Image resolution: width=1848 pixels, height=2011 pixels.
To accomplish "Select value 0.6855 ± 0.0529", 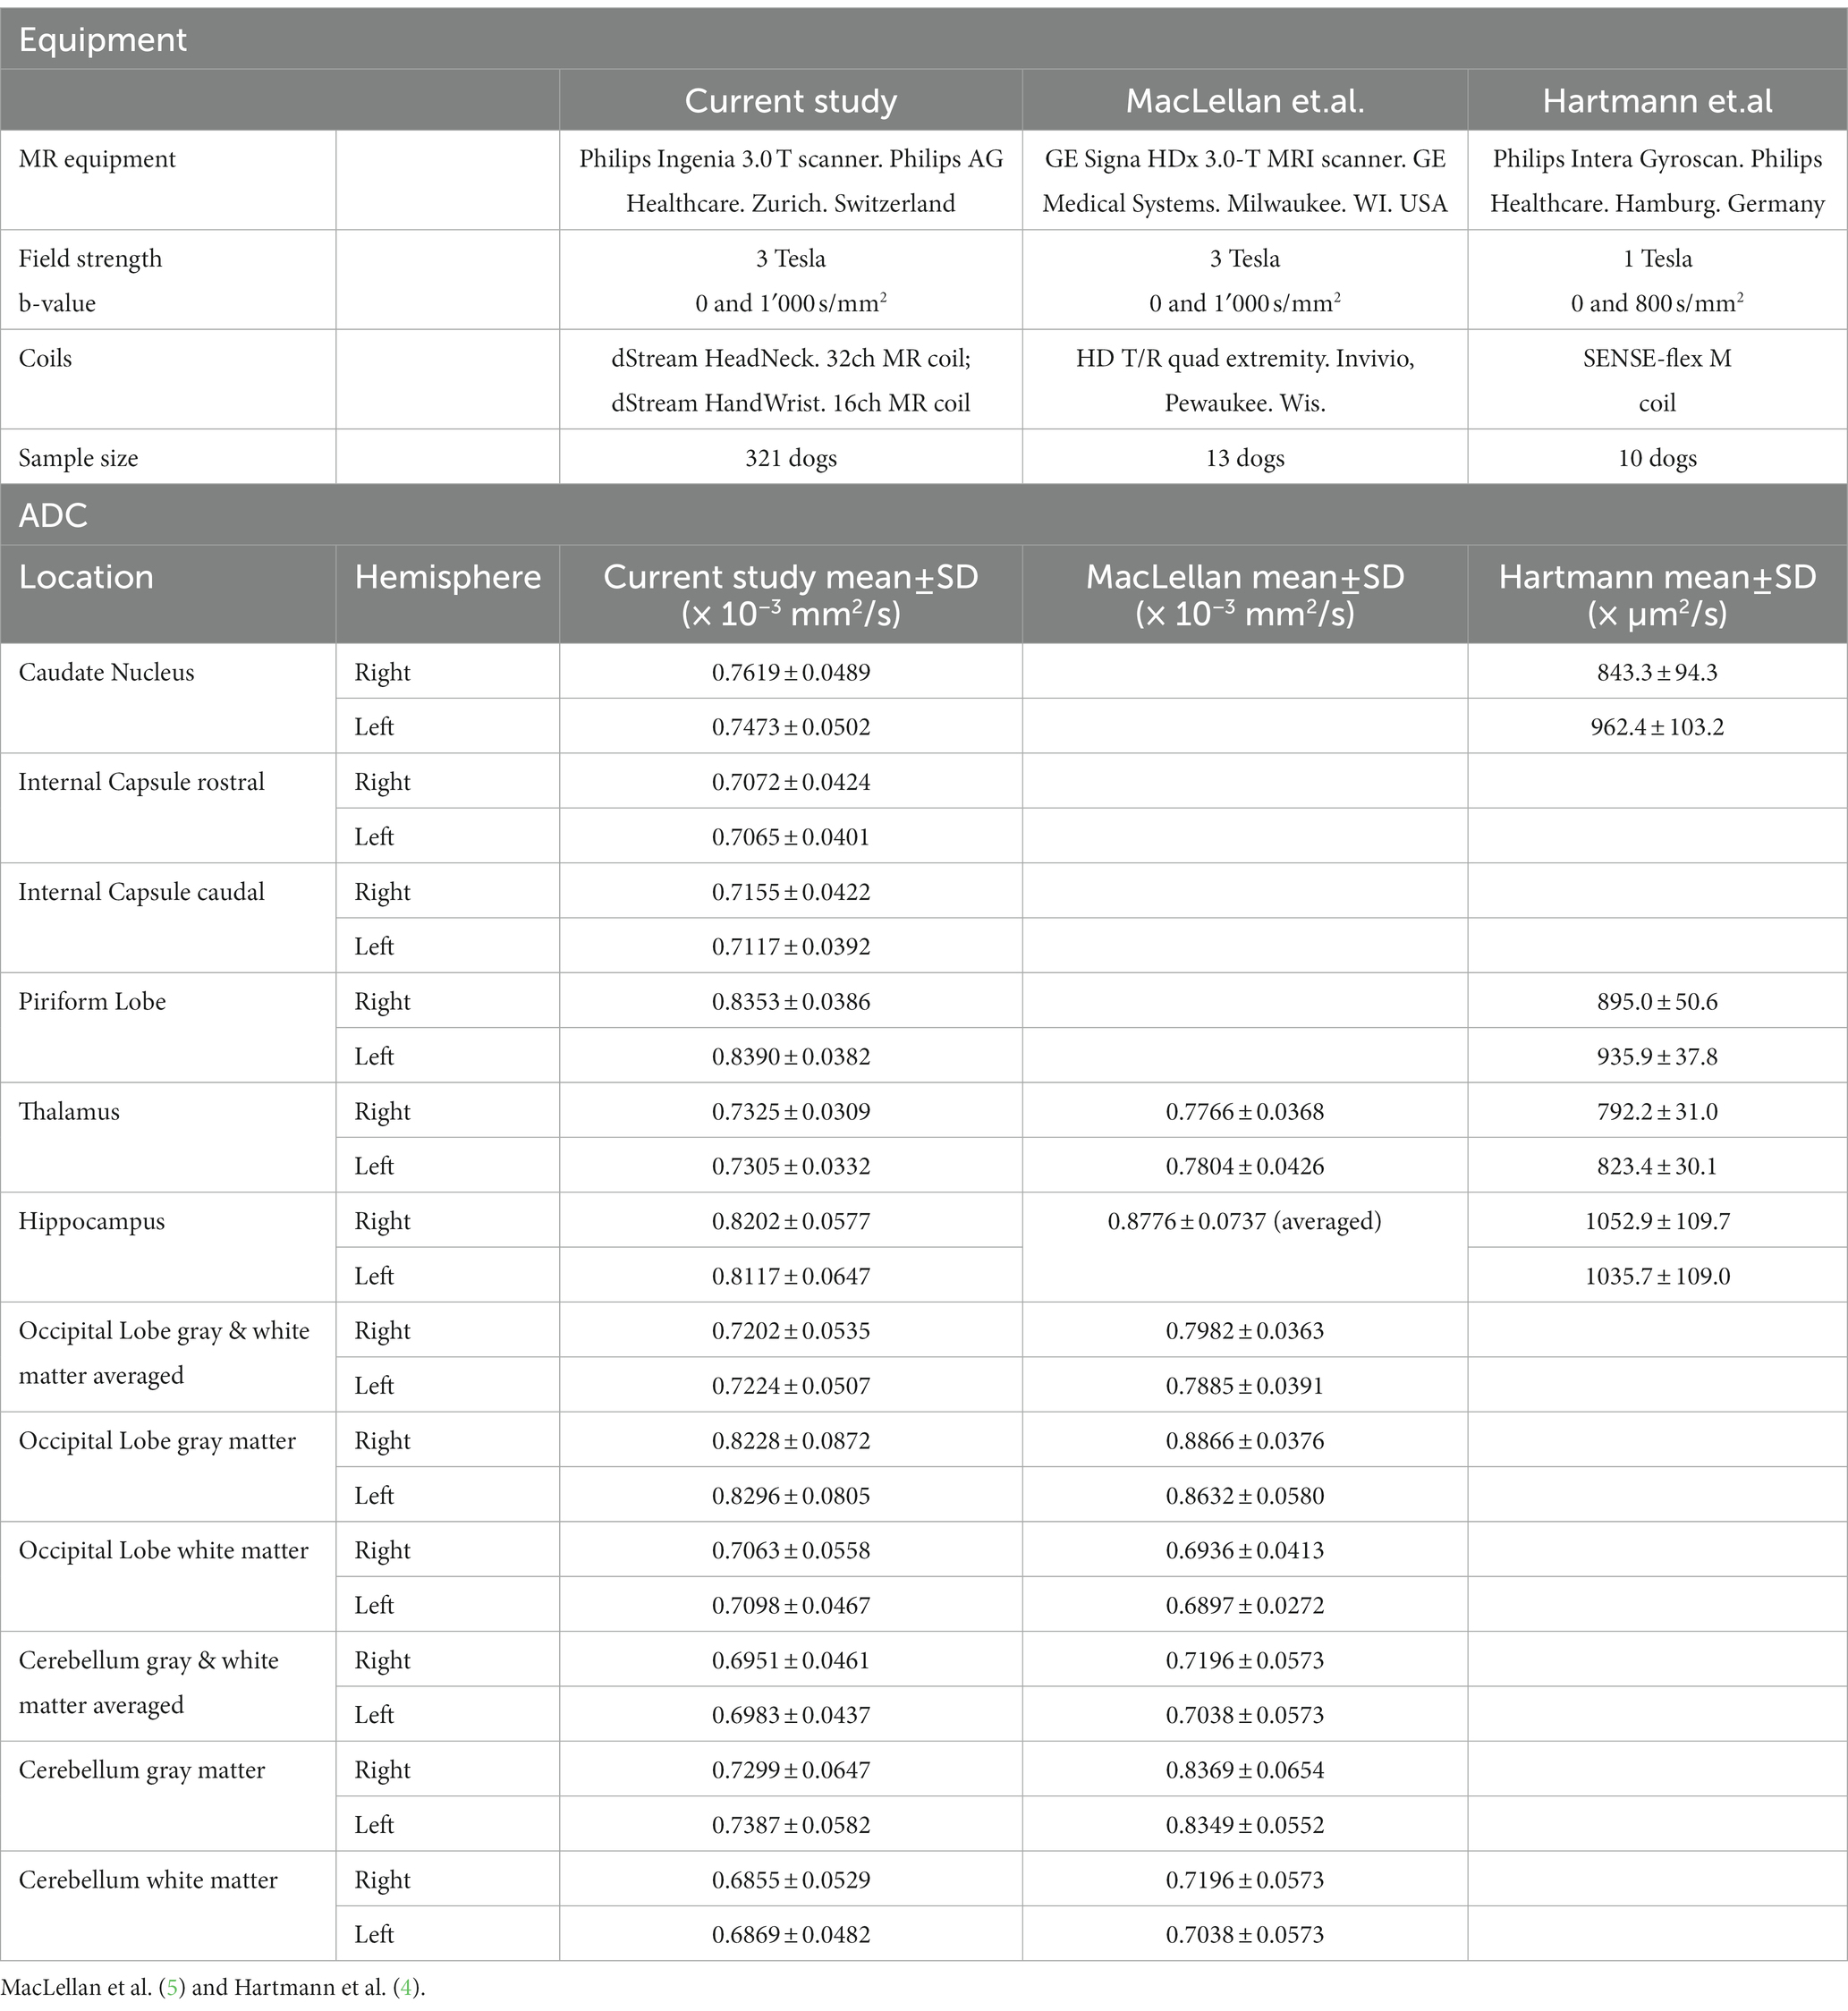I will (x=791, y=1880).
